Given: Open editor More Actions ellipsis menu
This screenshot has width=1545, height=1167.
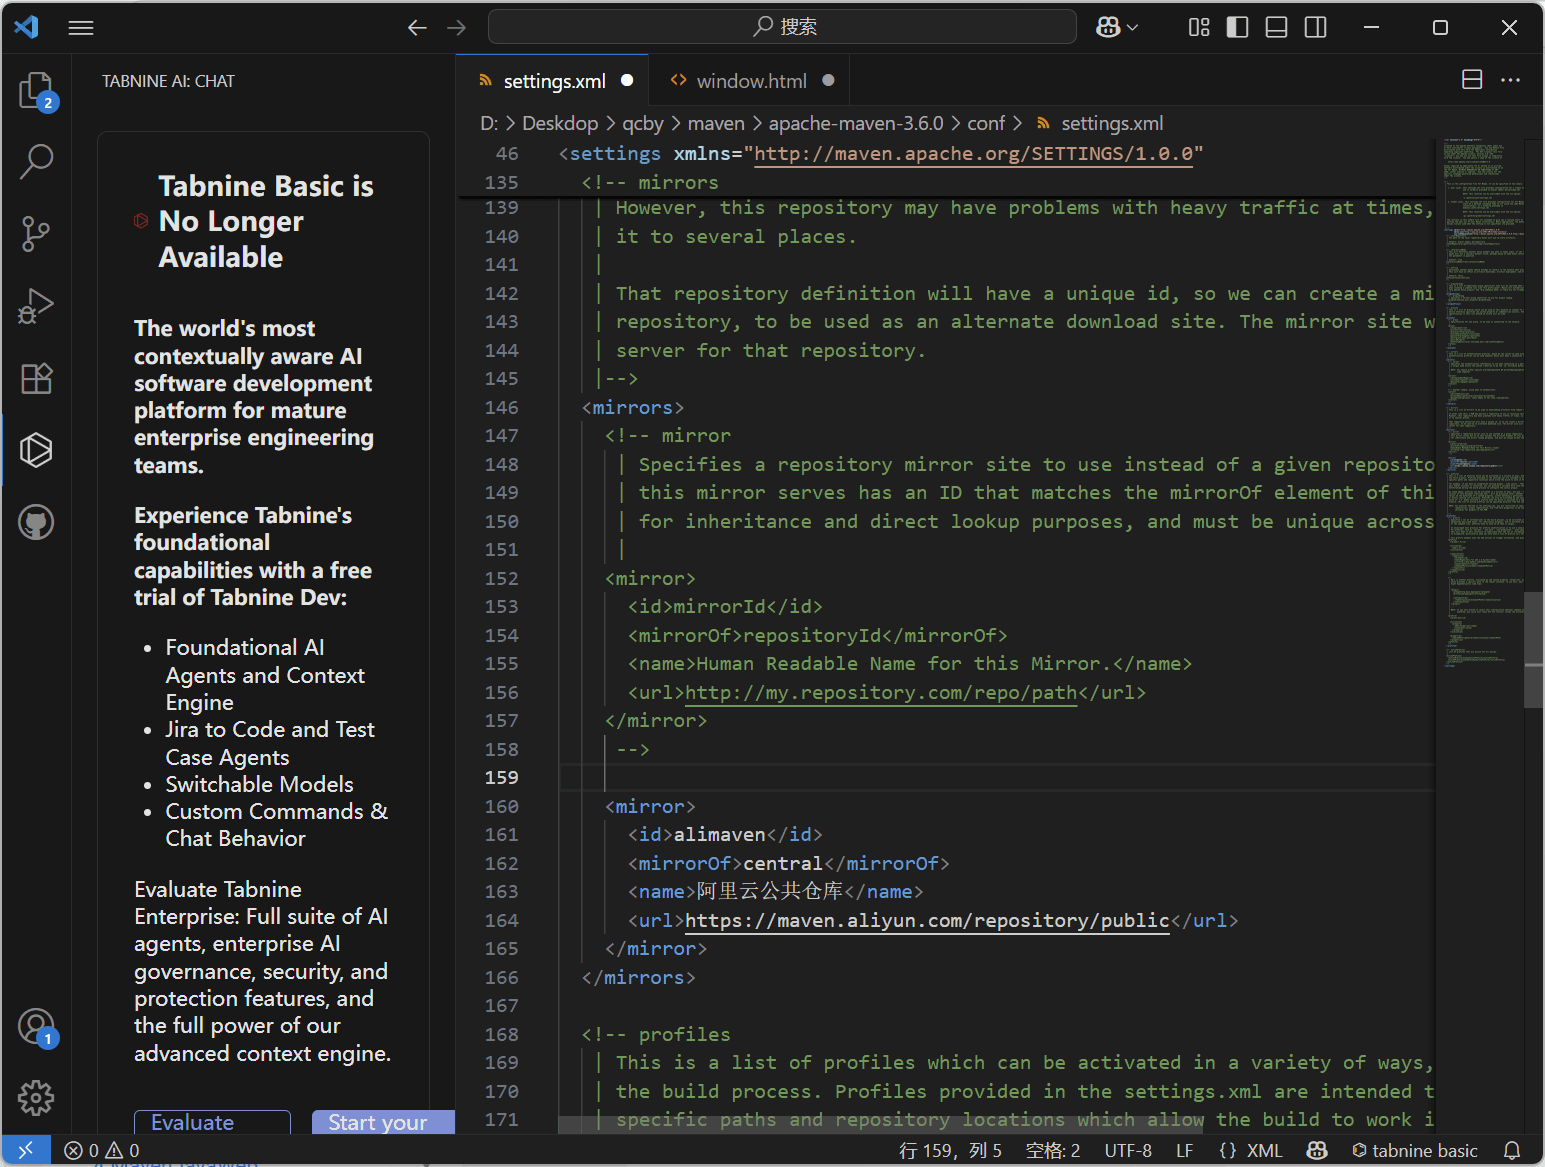Looking at the screenshot, I should (1510, 80).
